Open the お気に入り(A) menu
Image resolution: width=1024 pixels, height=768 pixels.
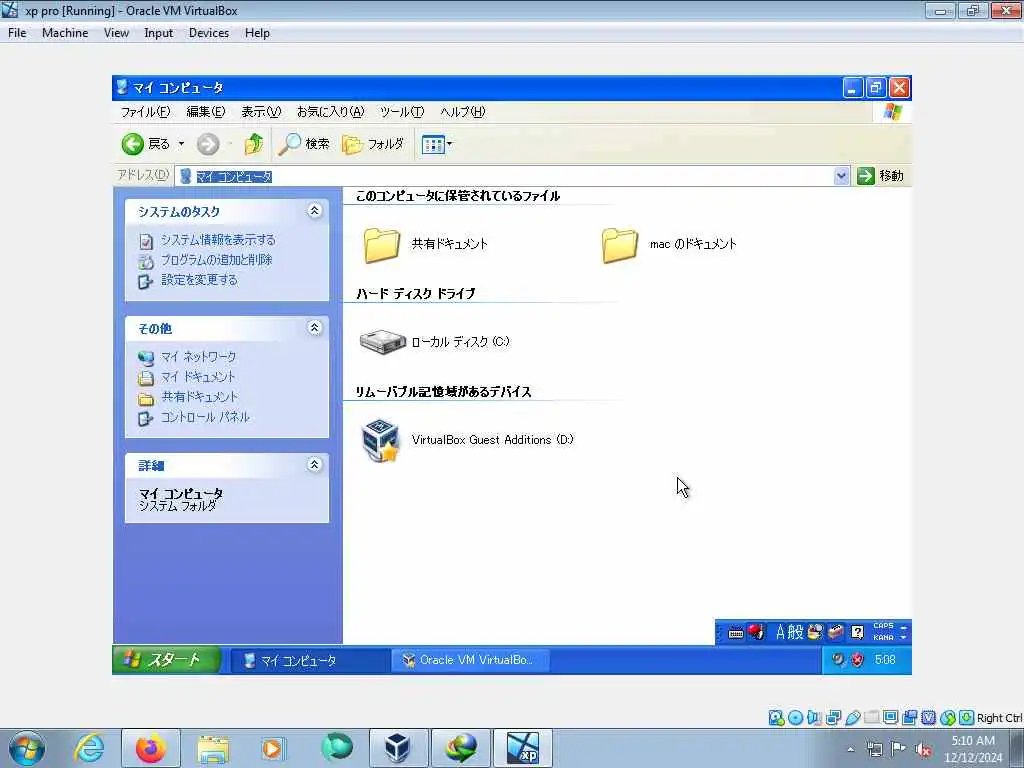330,112
